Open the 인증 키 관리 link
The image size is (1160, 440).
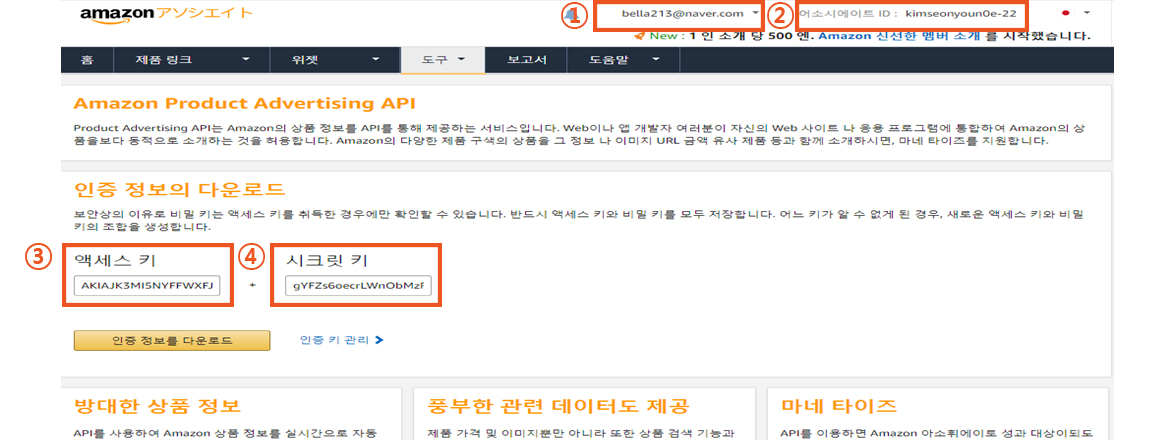pos(341,340)
